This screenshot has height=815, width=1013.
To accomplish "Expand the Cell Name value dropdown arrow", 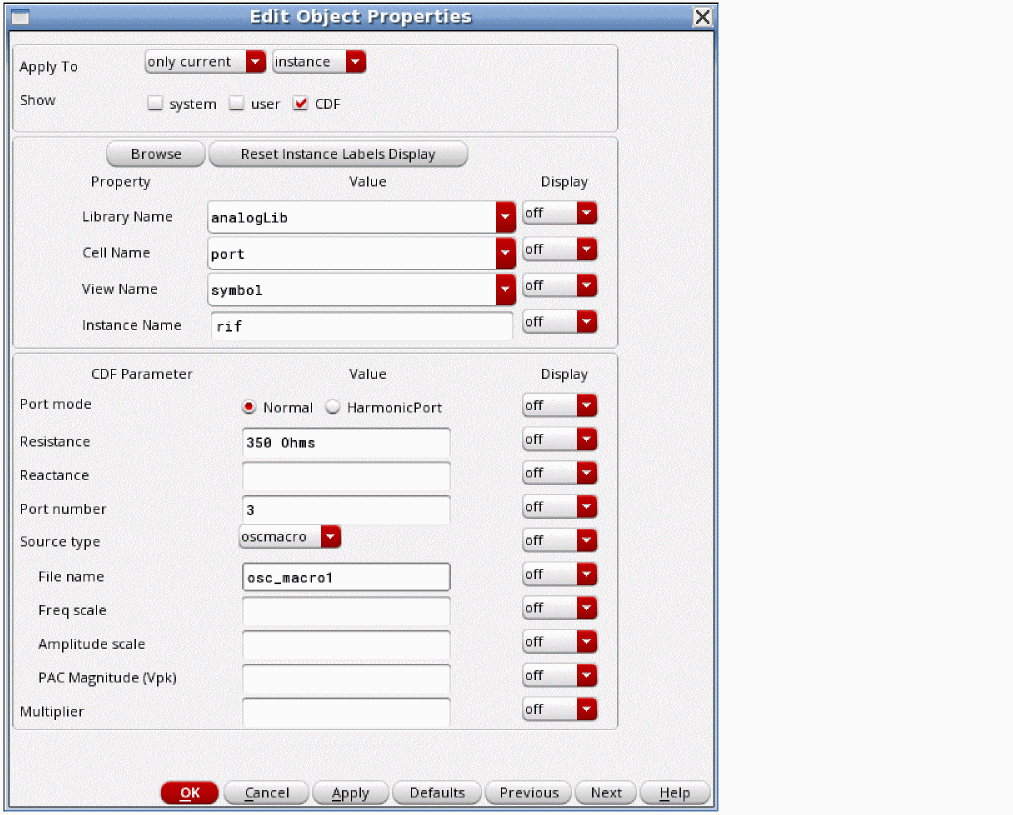I will pyautogui.click(x=505, y=253).
